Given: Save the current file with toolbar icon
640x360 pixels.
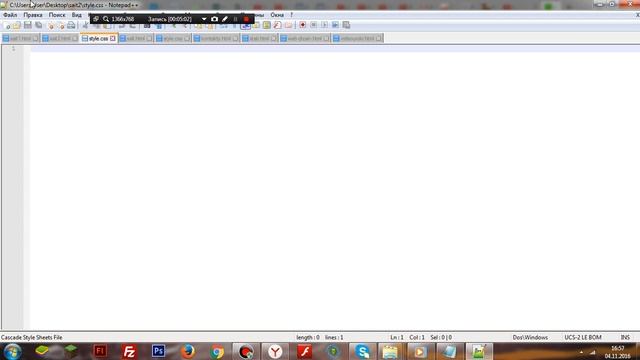Looking at the screenshot, I should click(x=28, y=25).
